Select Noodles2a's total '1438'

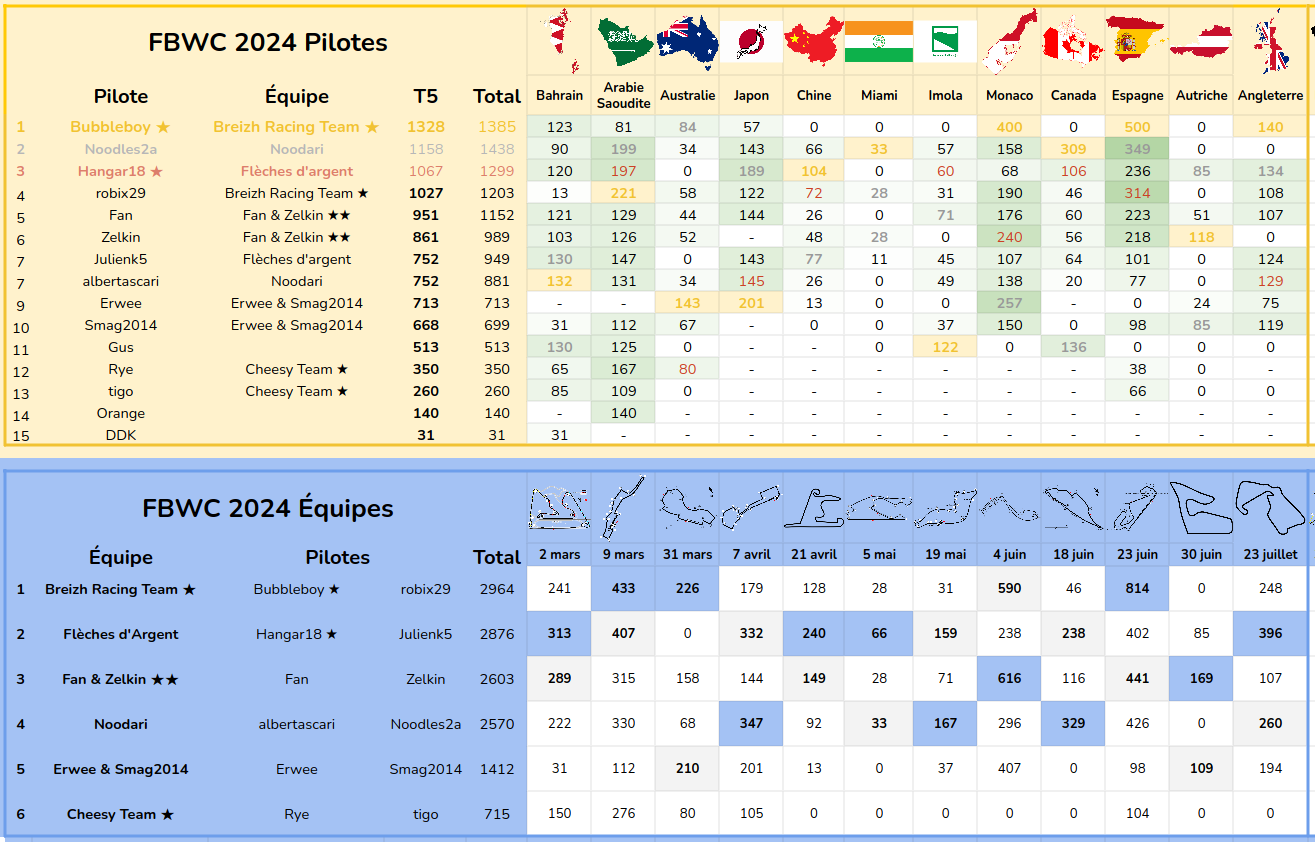(x=496, y=149)
